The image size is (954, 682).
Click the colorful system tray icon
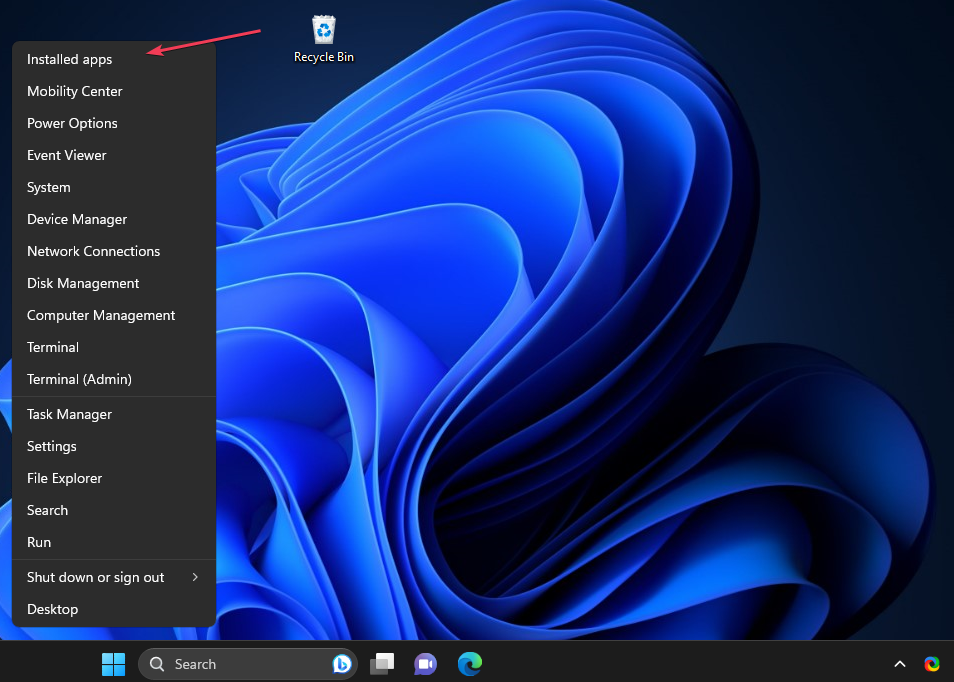tap(932, 664)
